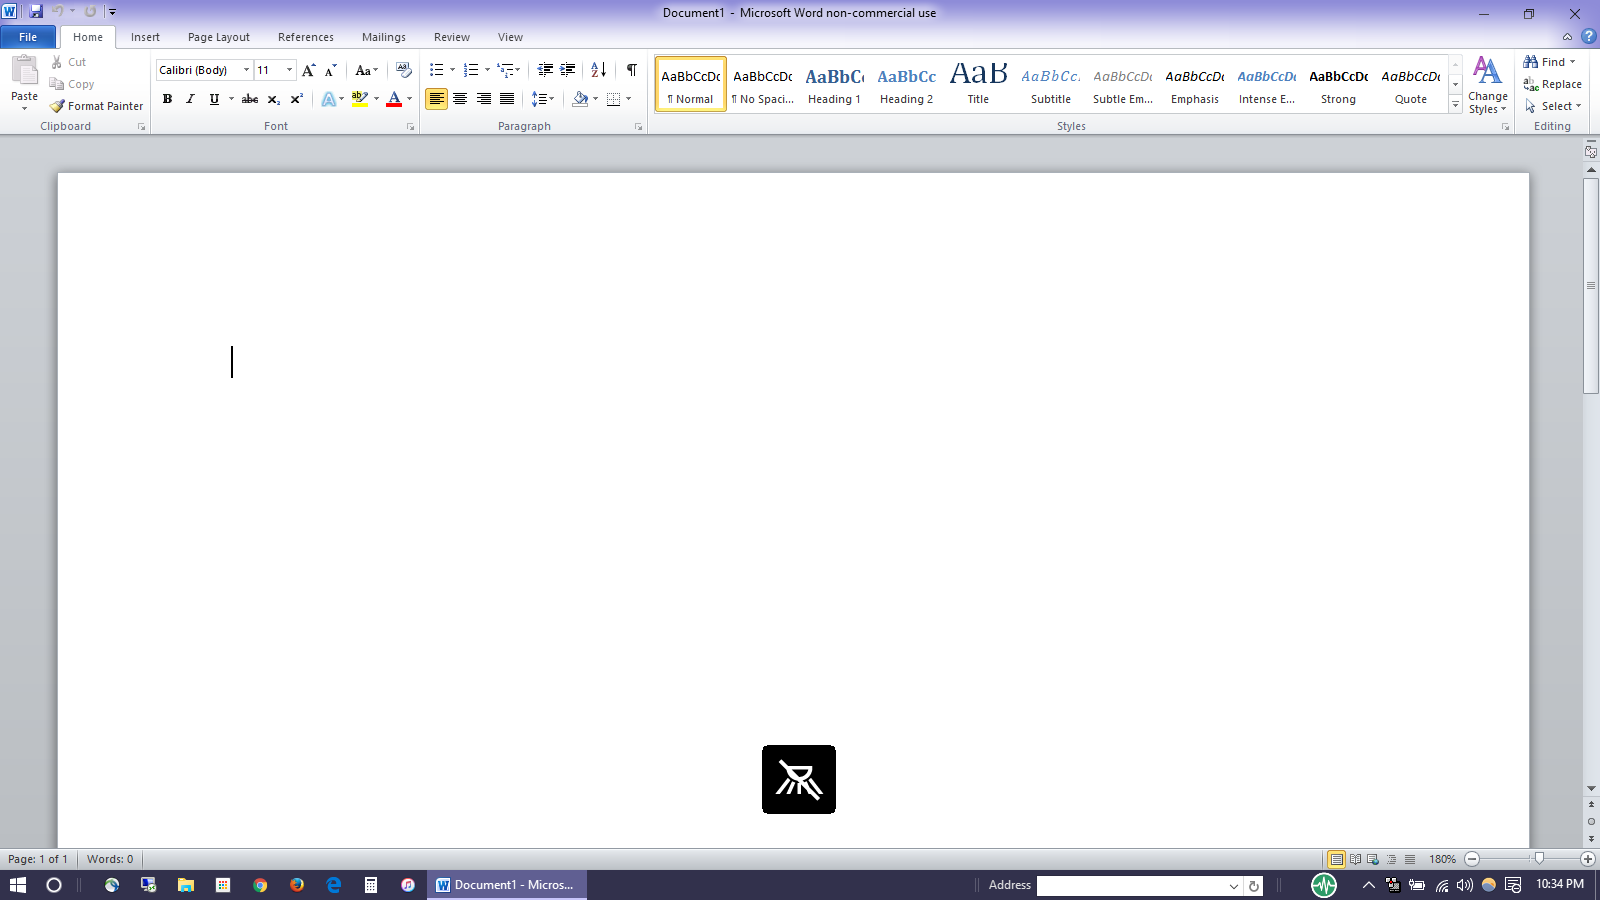Viewport: 1600px width, 900px height.
Task: Click the Replace button
Action: coord(1553,84)
